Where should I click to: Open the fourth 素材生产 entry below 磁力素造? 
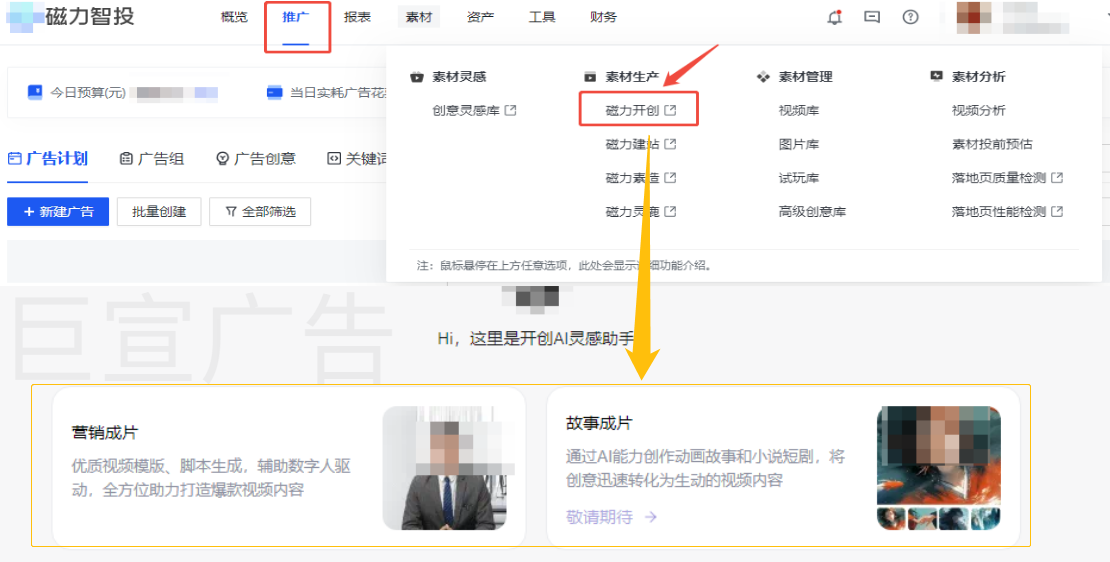click(633, 212)
